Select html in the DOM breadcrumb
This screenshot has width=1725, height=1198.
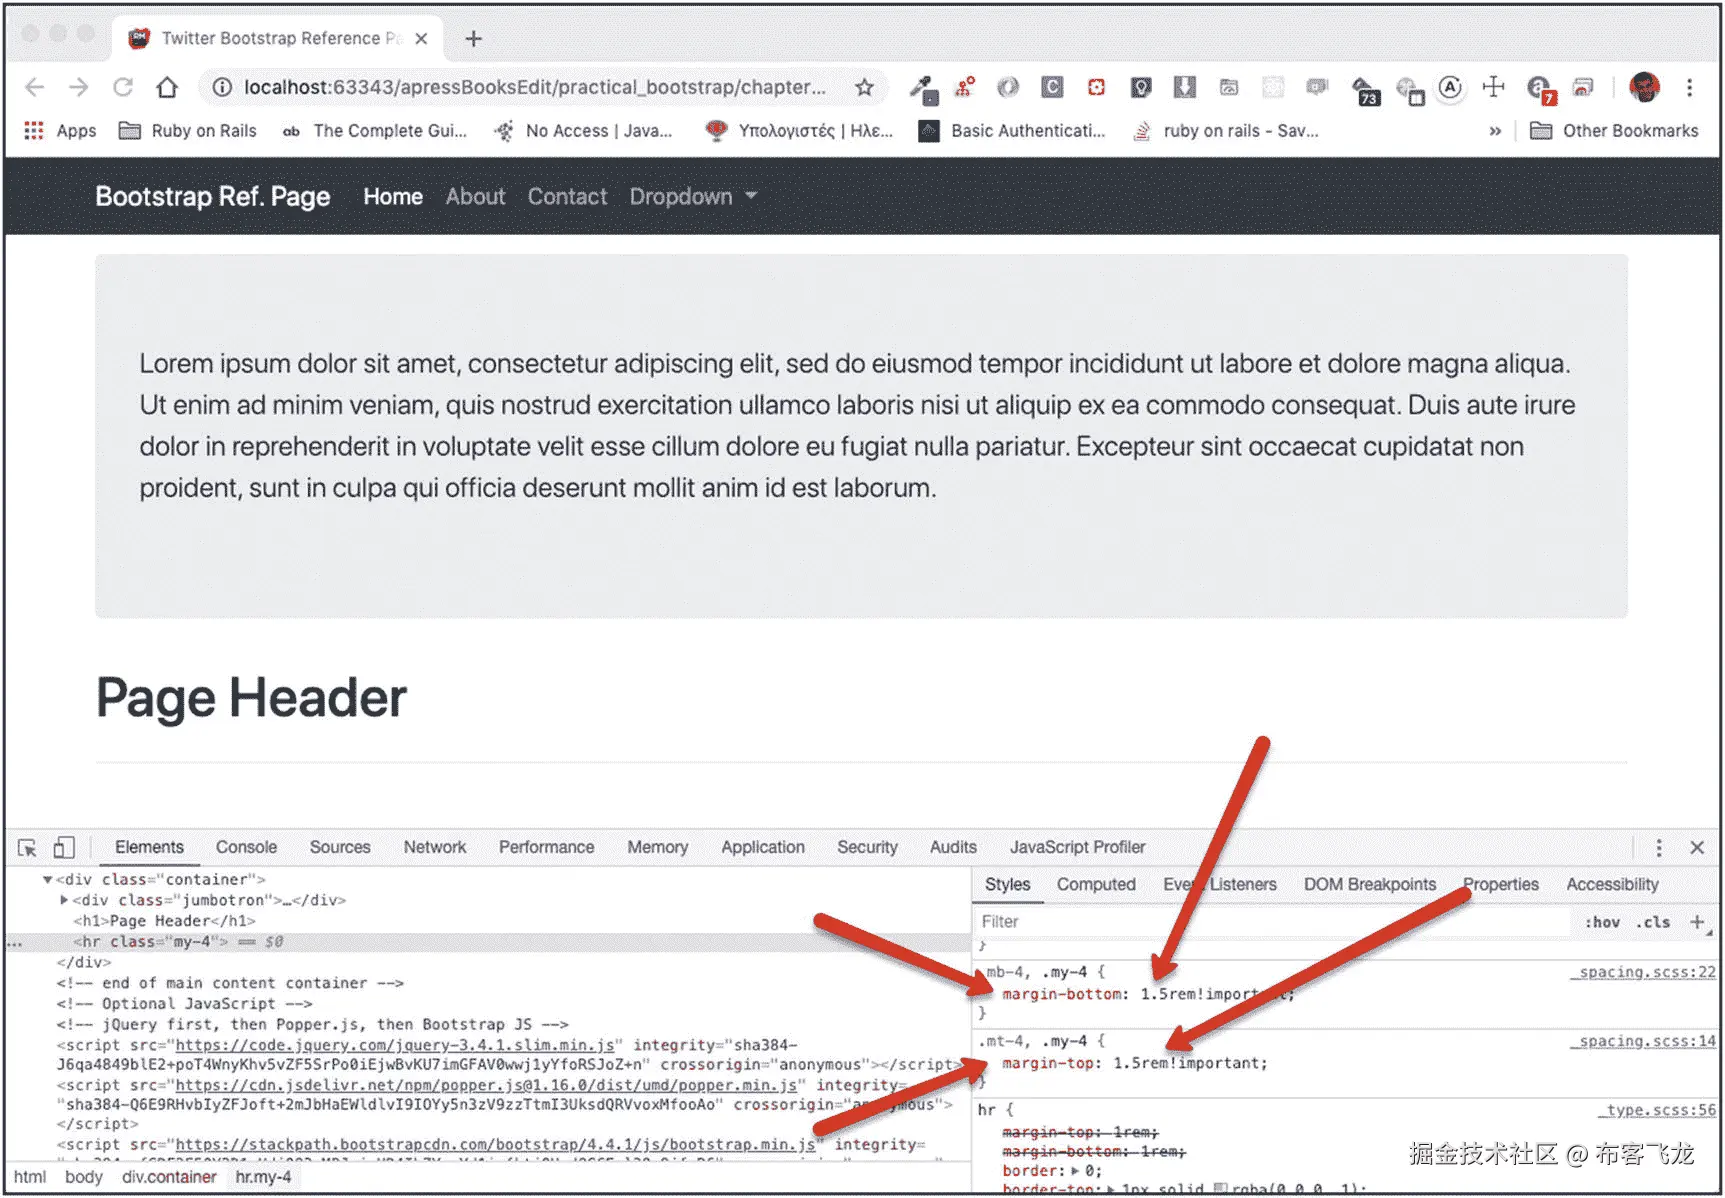coord(30,1177)
